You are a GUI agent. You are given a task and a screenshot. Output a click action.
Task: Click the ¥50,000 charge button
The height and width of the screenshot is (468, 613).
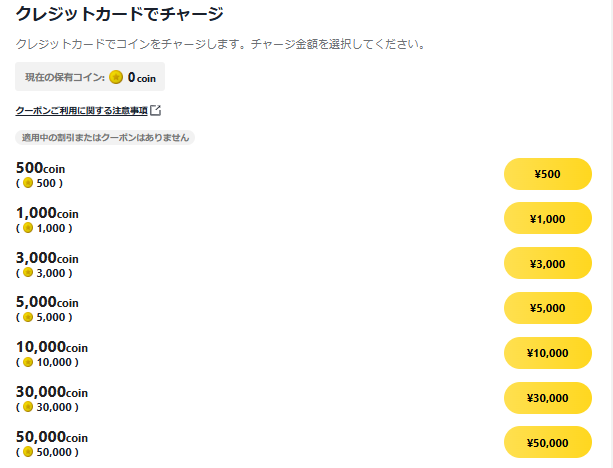click(x=548, y=442)
